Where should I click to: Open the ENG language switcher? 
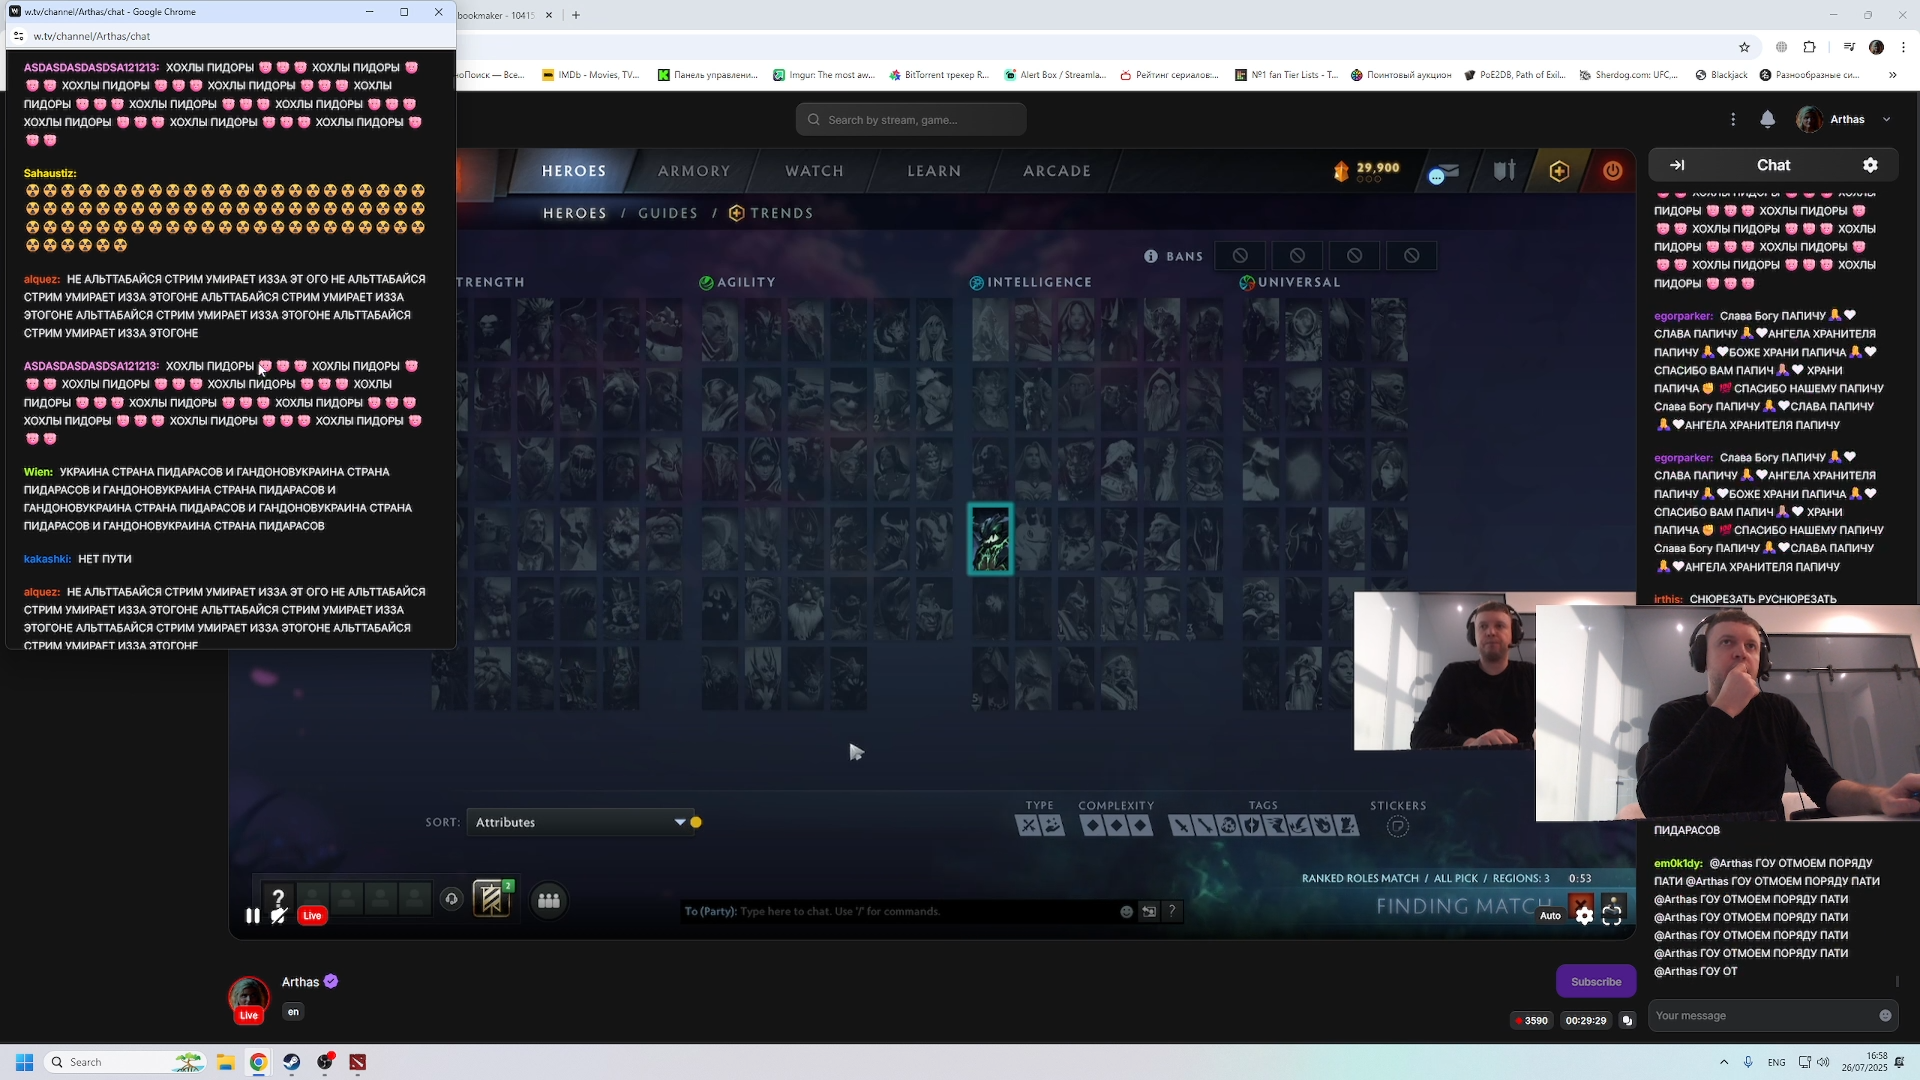pos(1776,1062)
